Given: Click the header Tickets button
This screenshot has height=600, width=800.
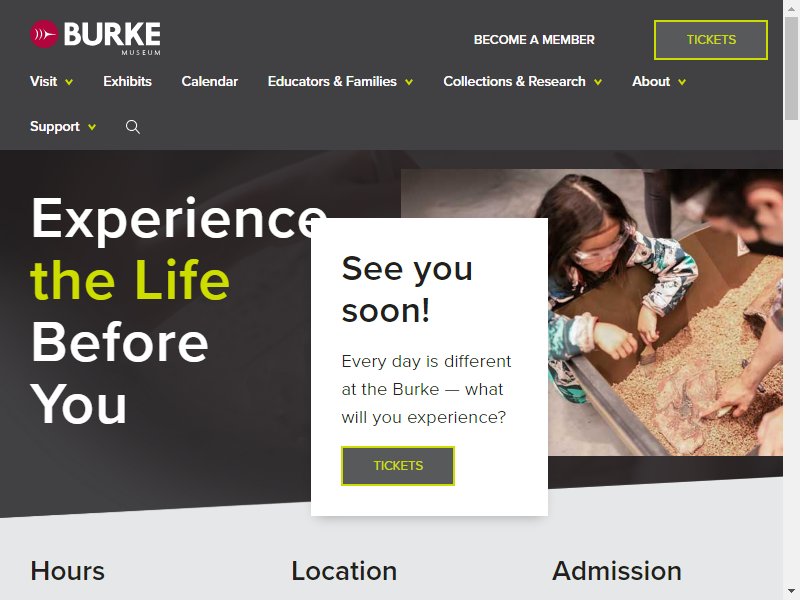Looking at the screenshot, I should [711, 40].
